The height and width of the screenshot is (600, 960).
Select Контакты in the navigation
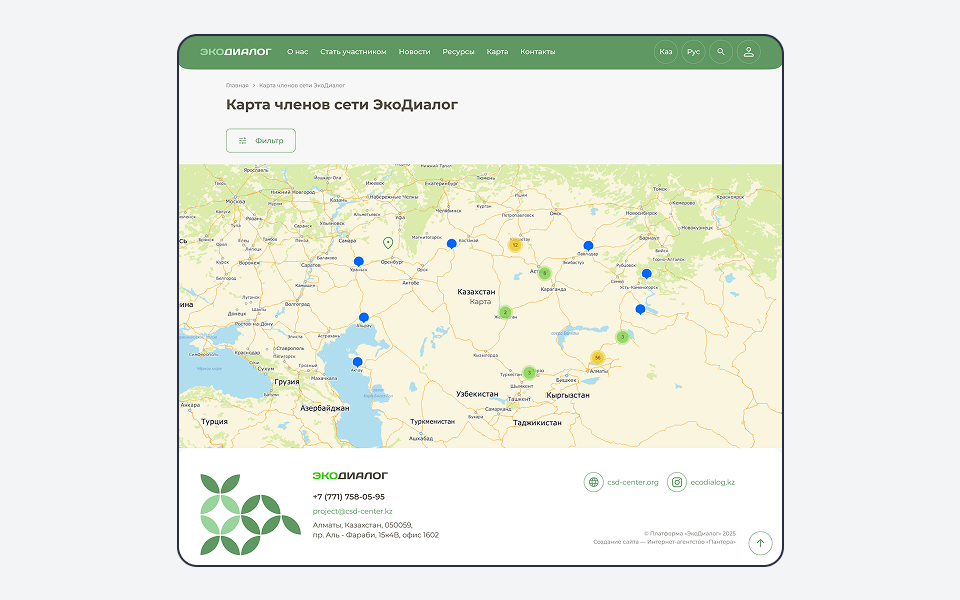(x=536, y=51)
